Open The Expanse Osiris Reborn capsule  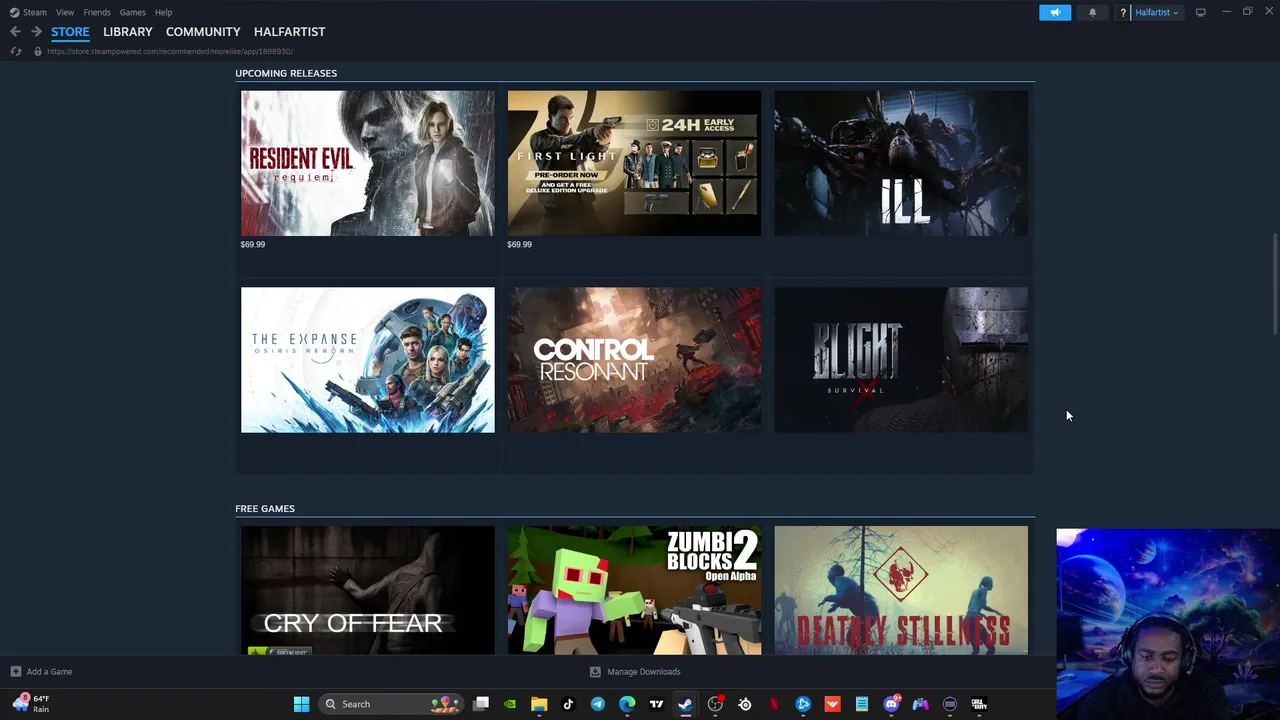coord(367,360)
